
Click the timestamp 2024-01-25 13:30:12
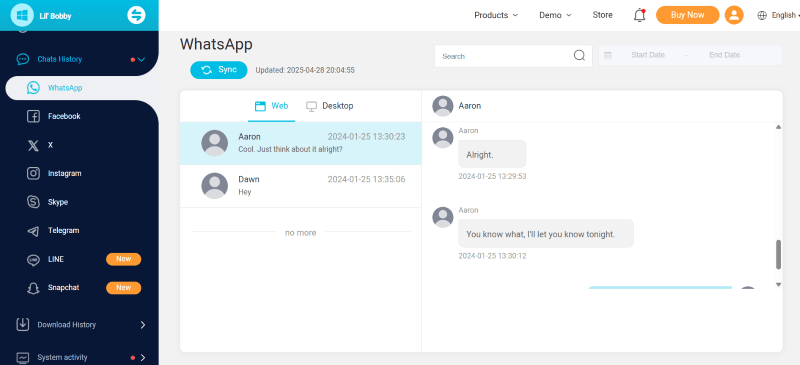492,256
